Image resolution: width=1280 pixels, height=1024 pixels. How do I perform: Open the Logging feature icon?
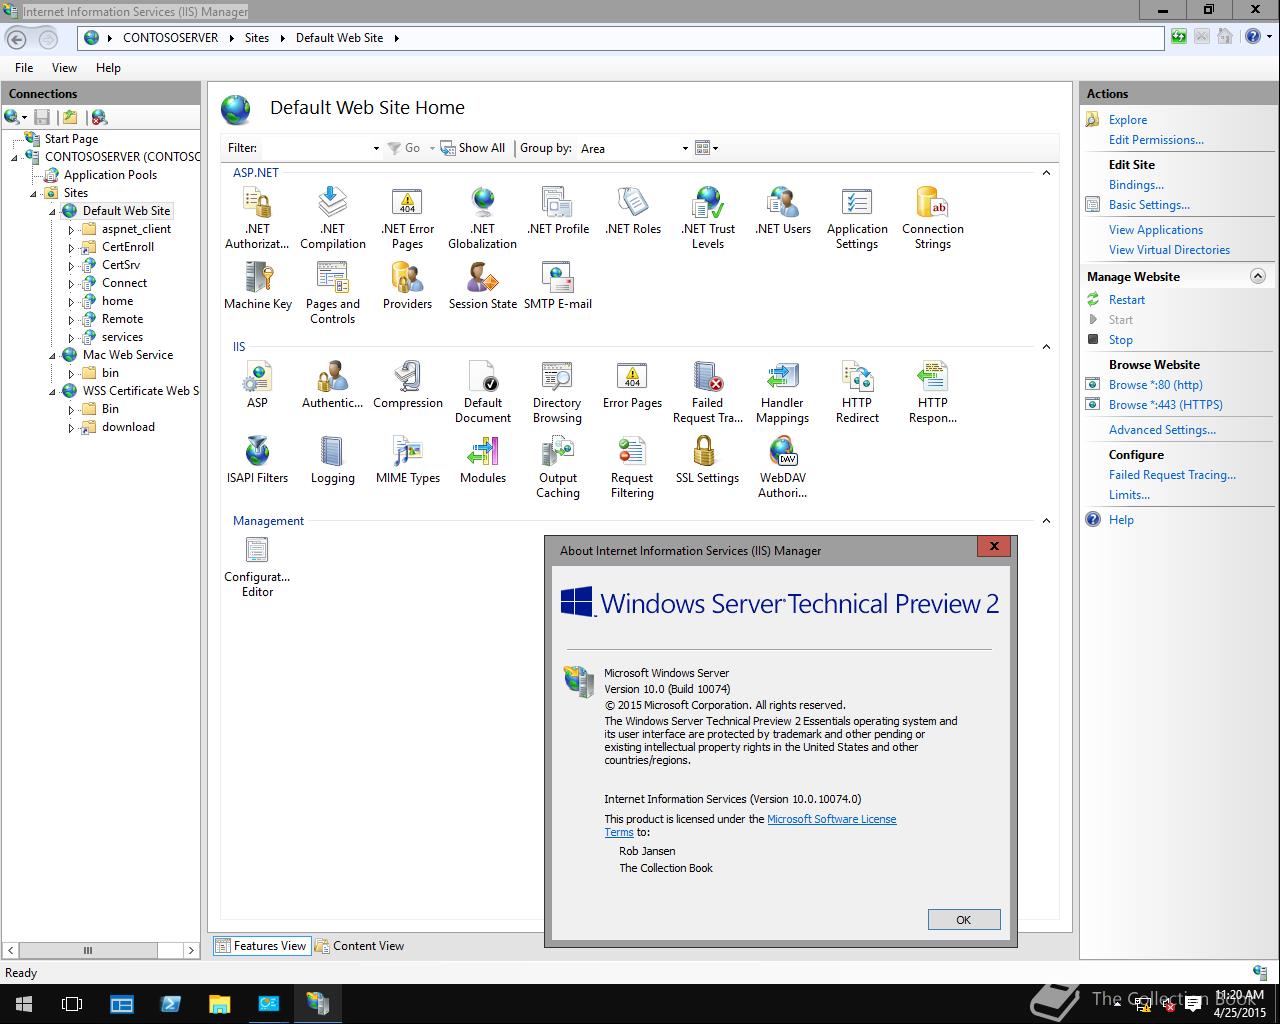point(332,460)
